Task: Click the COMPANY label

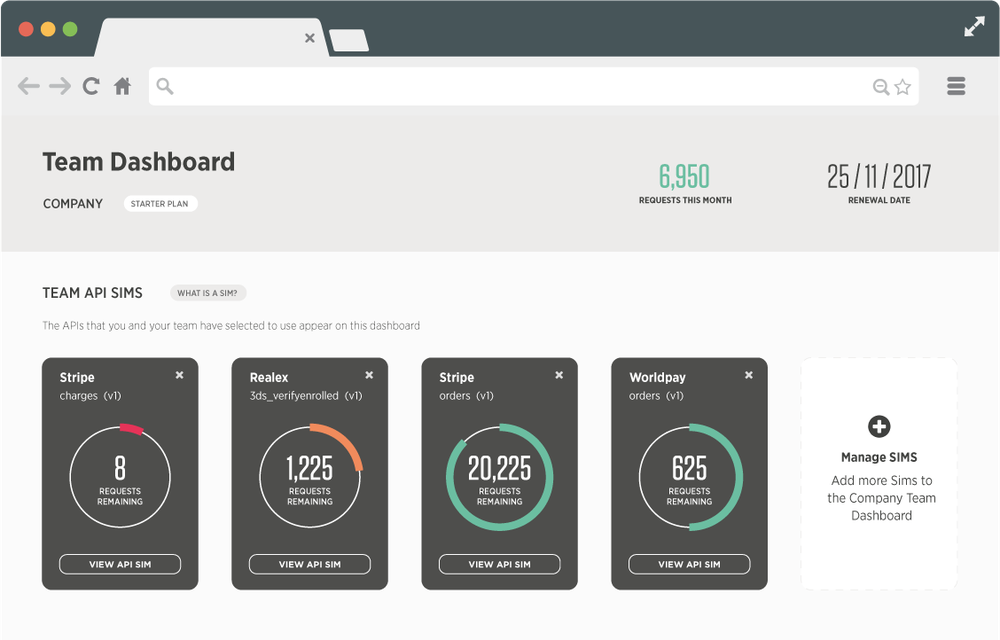Action: pos(73,203)
